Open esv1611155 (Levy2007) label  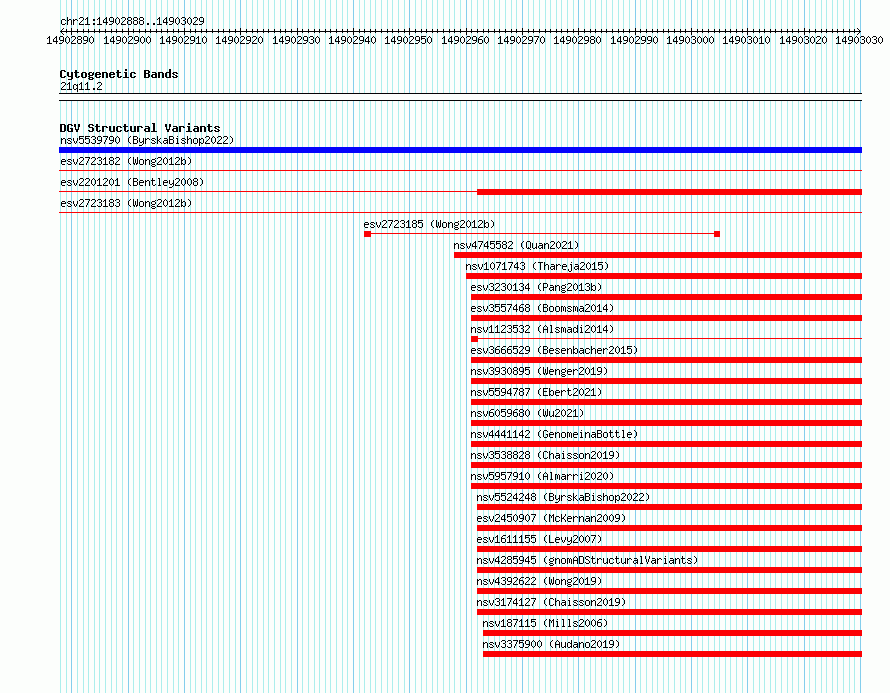coord(539,539)
